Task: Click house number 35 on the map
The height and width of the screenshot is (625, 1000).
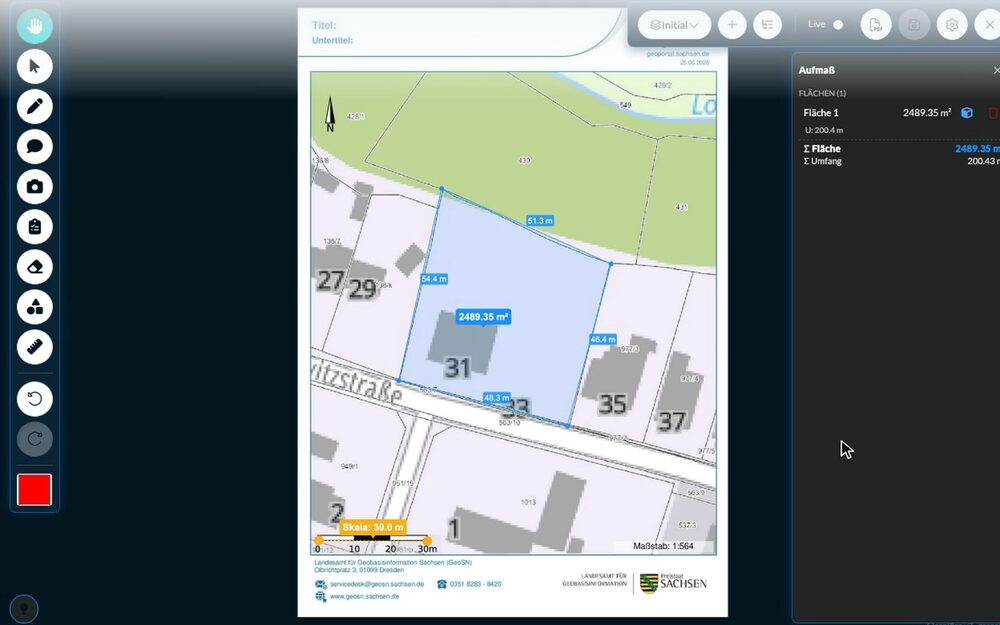Action: point(612,404)
